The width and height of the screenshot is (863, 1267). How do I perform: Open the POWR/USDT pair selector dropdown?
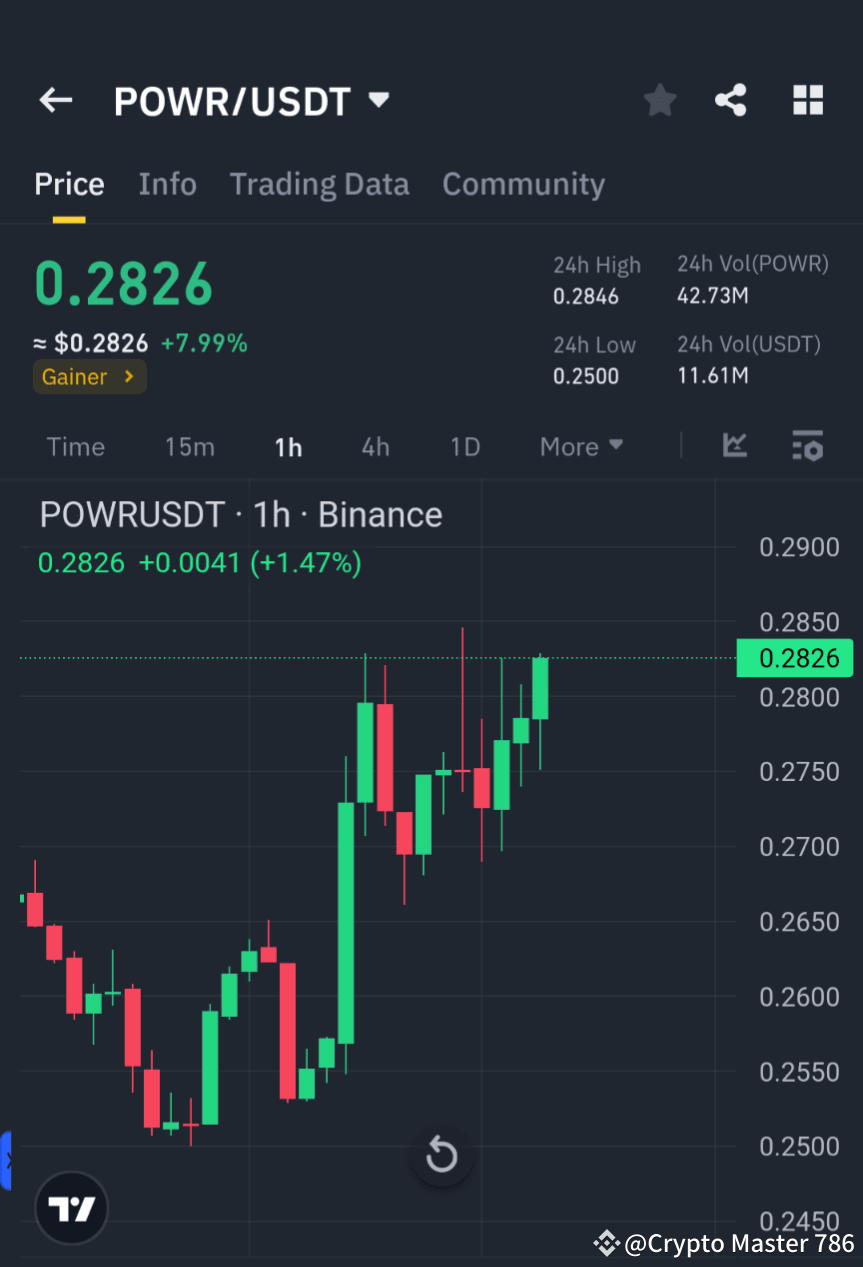(378, 100)
